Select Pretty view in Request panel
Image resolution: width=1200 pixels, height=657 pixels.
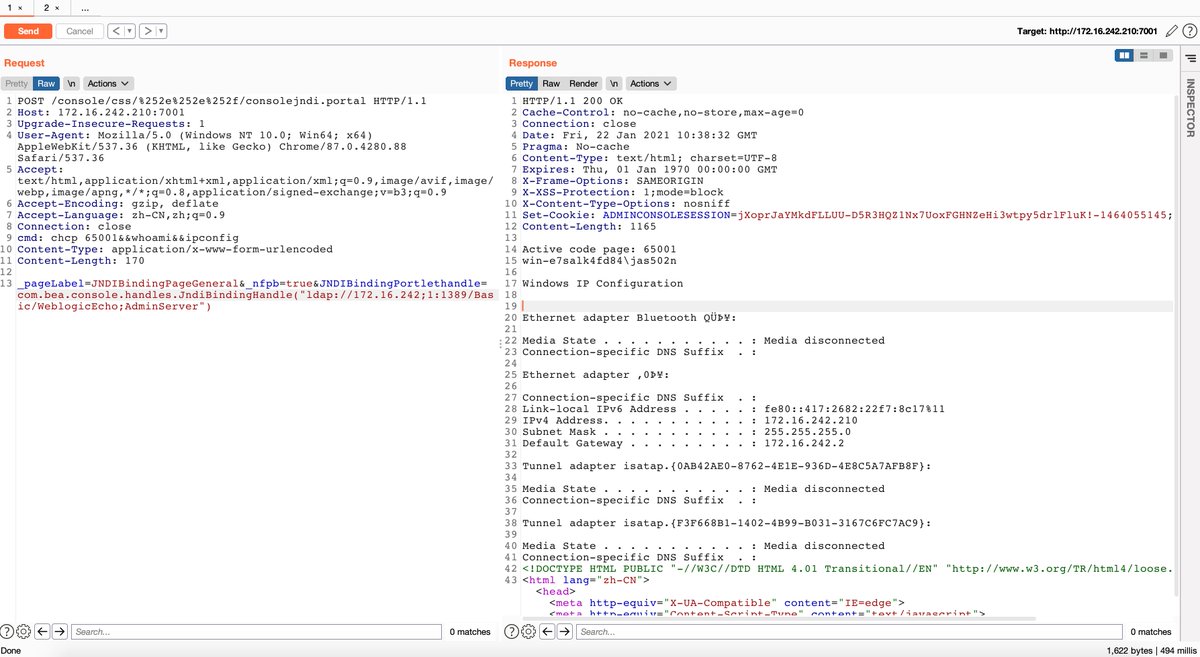tap(16, 84)
